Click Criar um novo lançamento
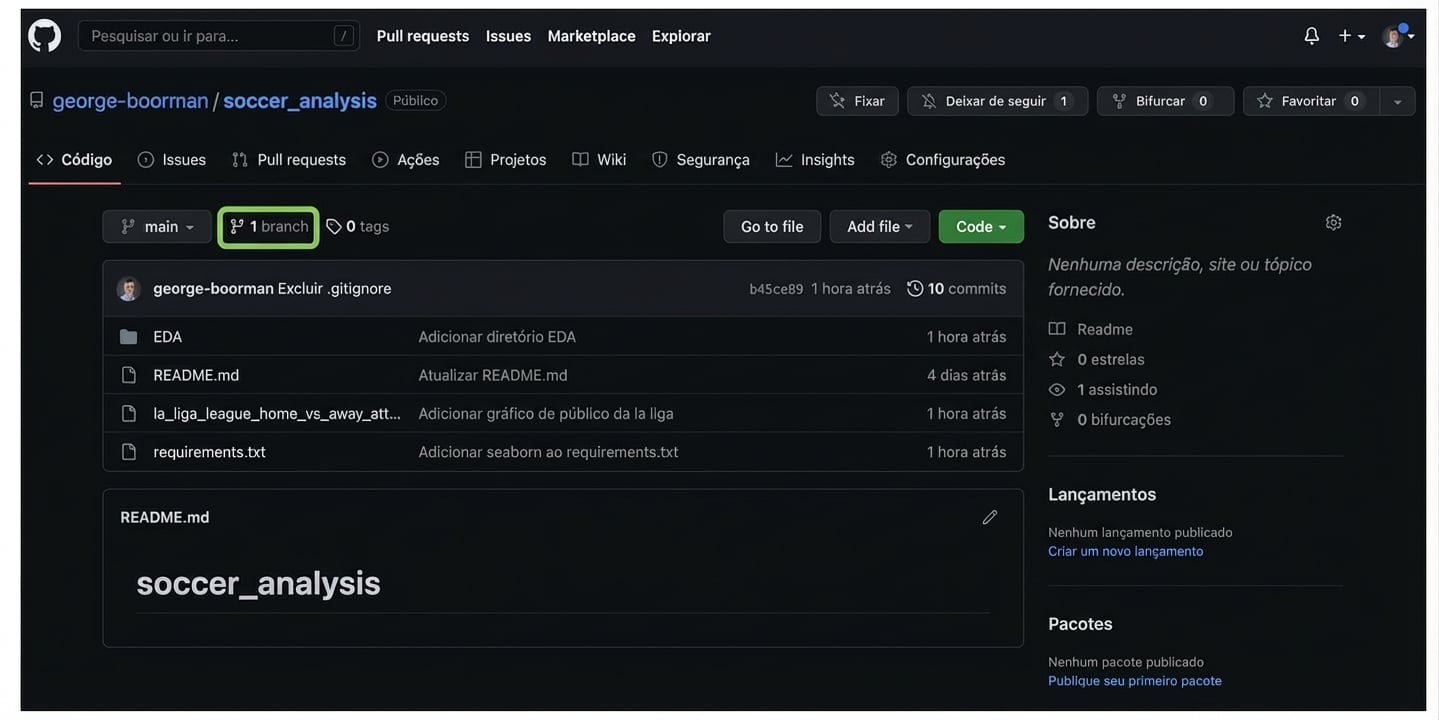 pyautogui.click(x=1126, y=551)
